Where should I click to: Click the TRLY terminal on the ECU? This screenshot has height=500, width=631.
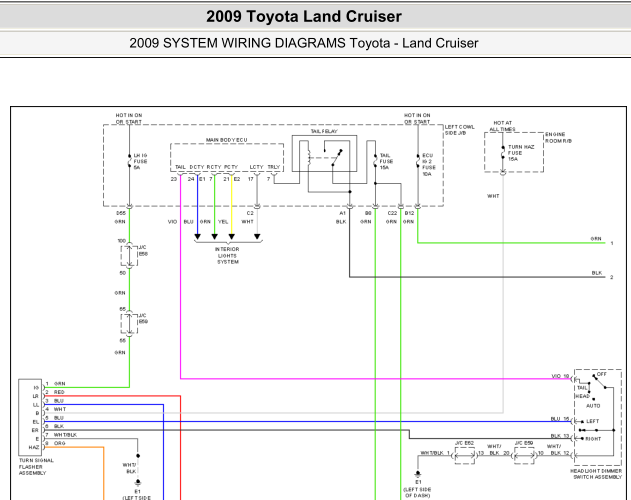[274, 167]
